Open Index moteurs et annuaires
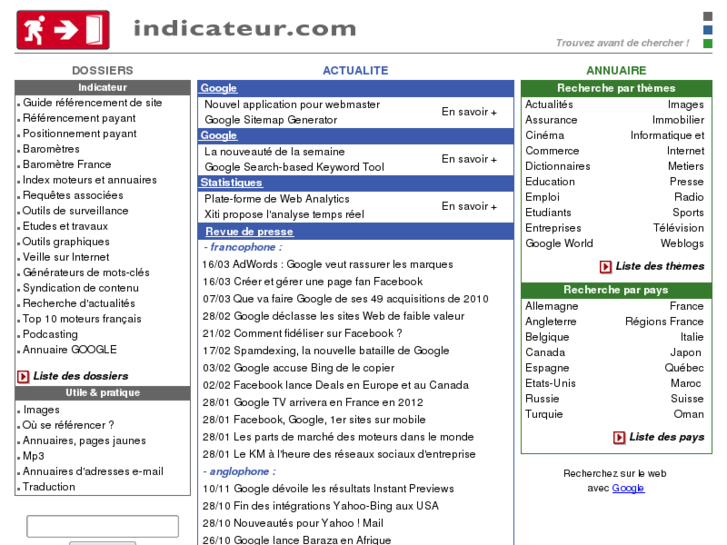Image resolution: width=727 pixels, height=545 pixels. tap(90, 180)
